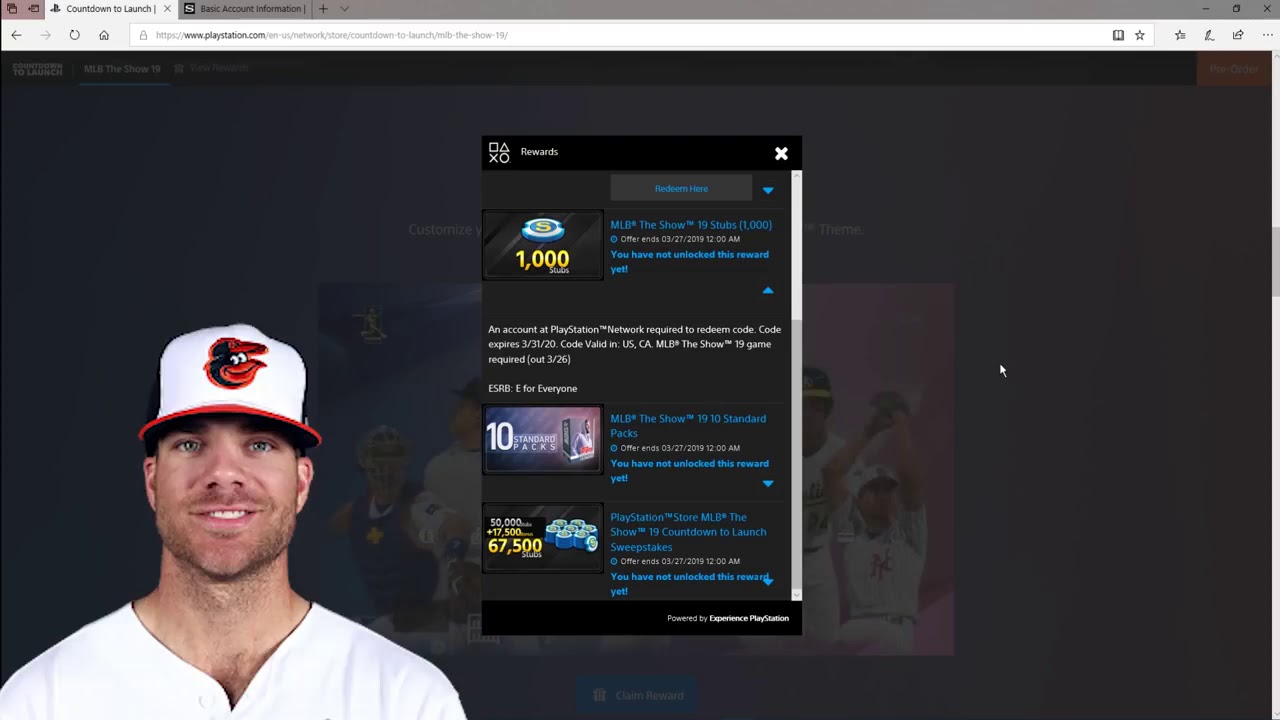The width and height of the screenshot is (1280, 720).
Task: Click the 1,000 Stubs reward thumbnail
Action: pos(543,245)
